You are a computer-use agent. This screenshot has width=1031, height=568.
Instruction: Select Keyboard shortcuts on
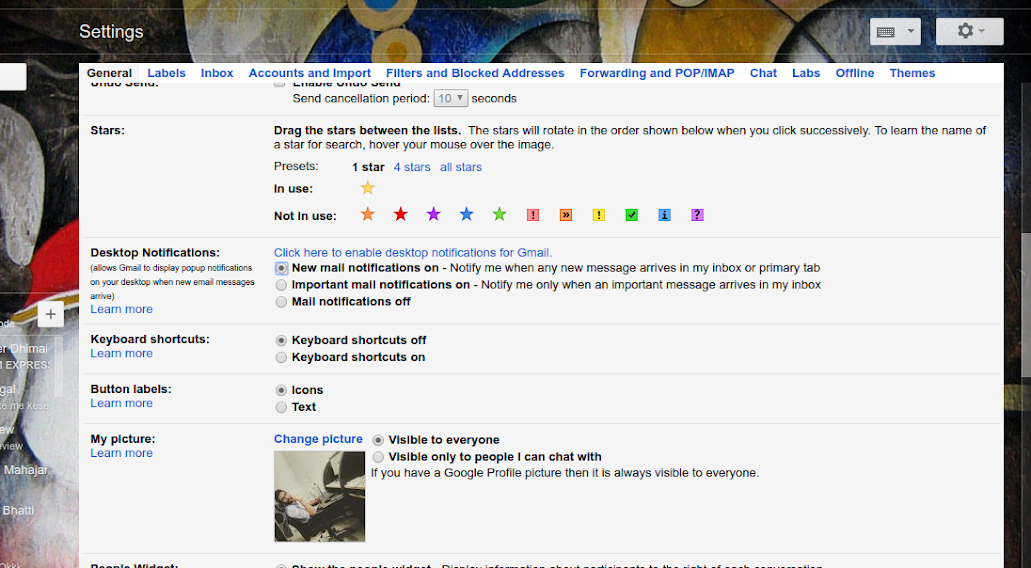[x=281, y=358]
